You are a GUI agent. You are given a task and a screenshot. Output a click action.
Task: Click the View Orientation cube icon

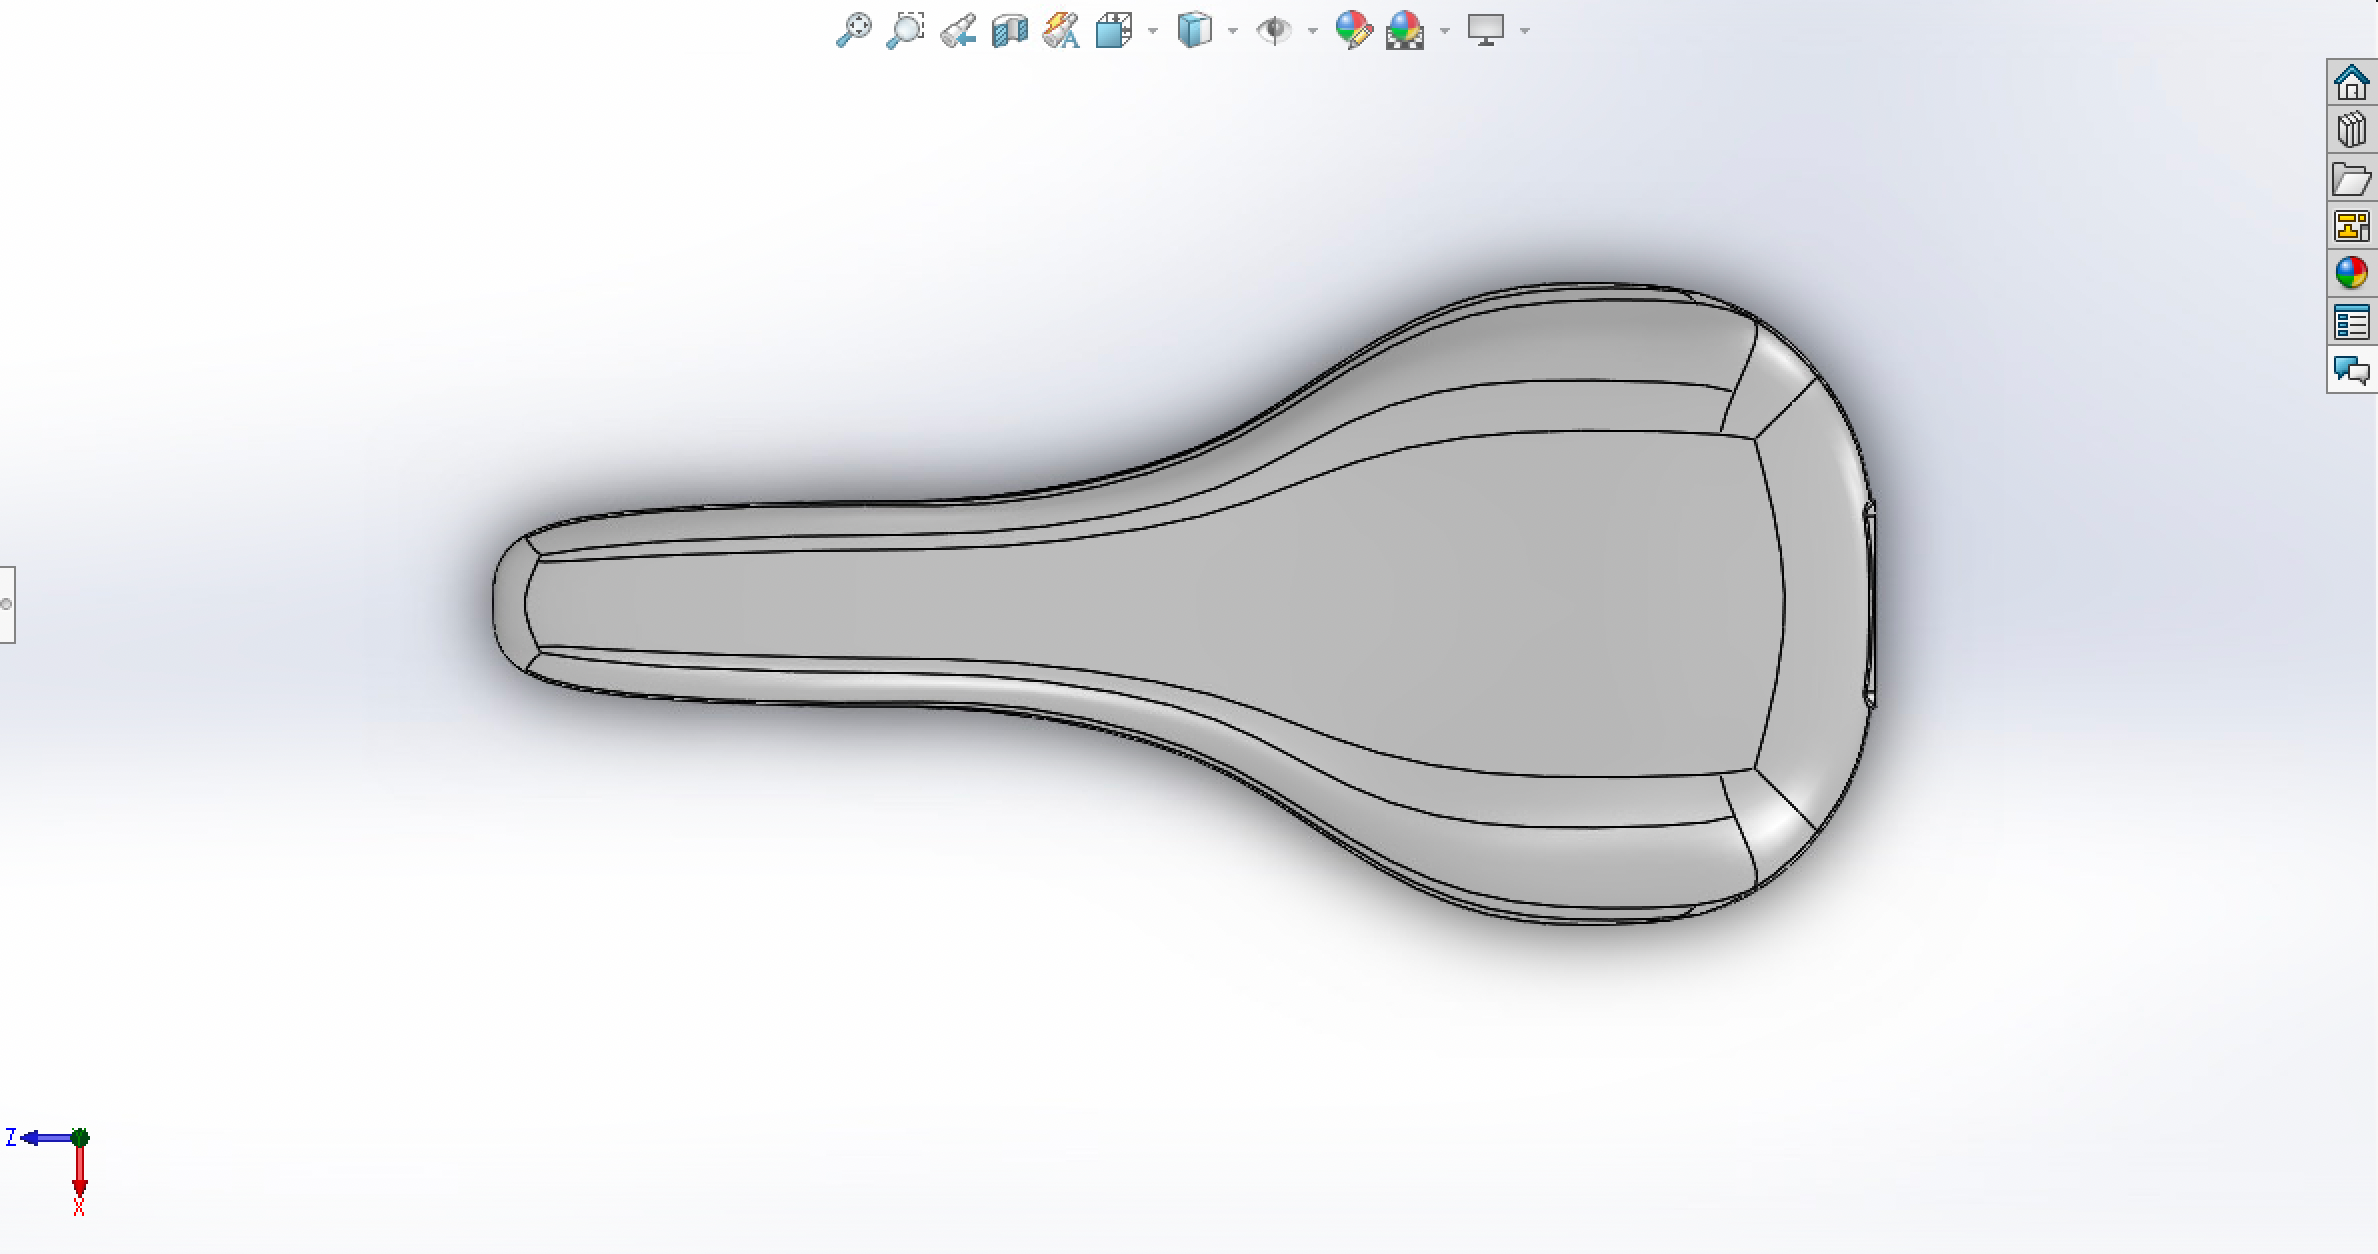[1113, 30]
